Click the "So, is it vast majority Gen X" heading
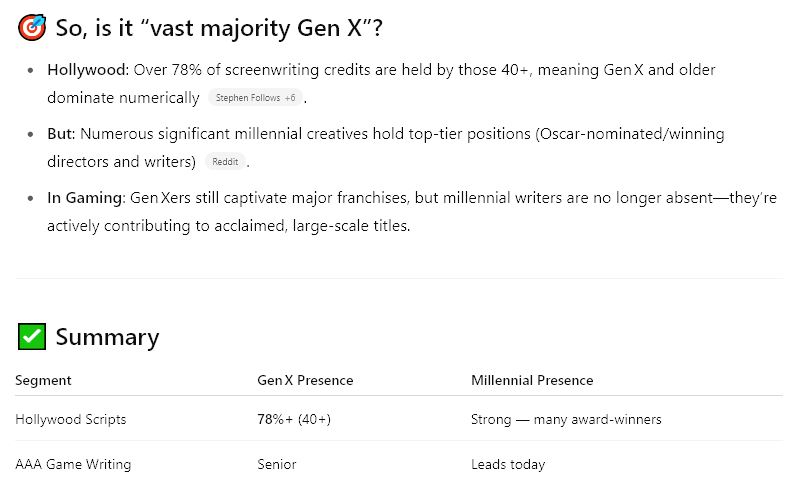810x487 pixels. coord(219,28)
